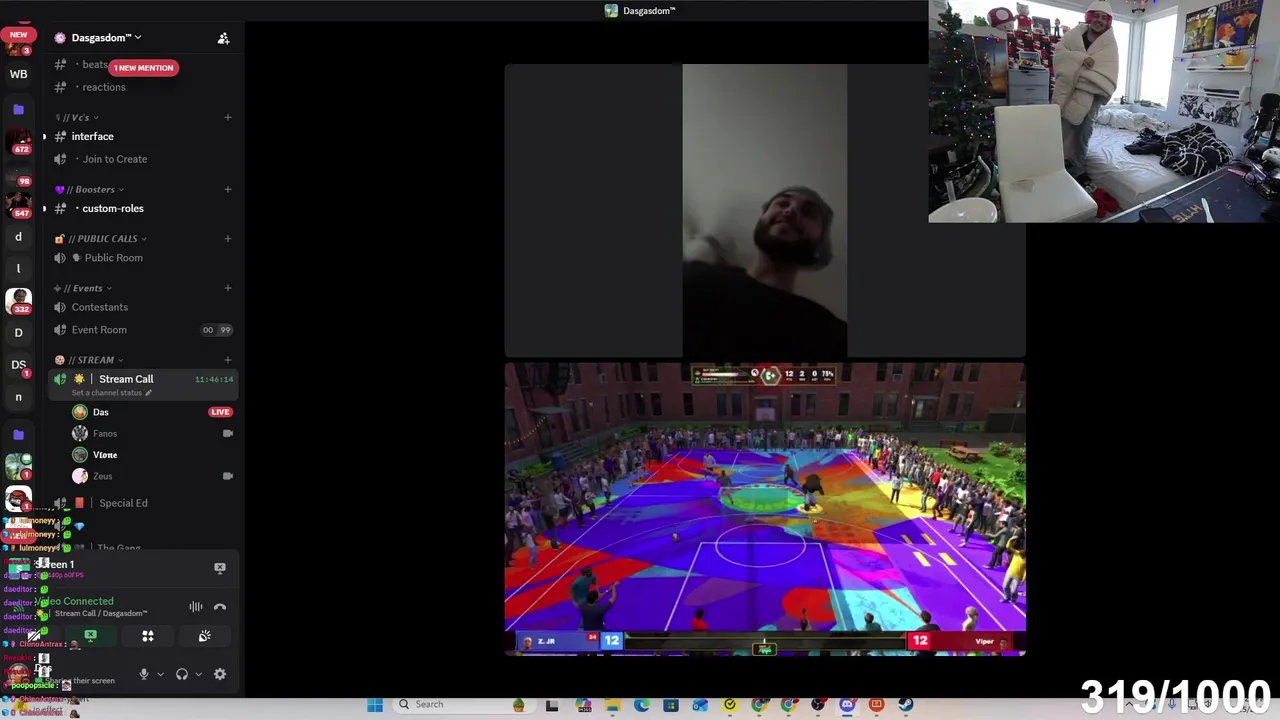Open Microsoft Edge from the taskbar
Image resolution: width=1280 pixels, height=720 pixels.
pos(641,705)
